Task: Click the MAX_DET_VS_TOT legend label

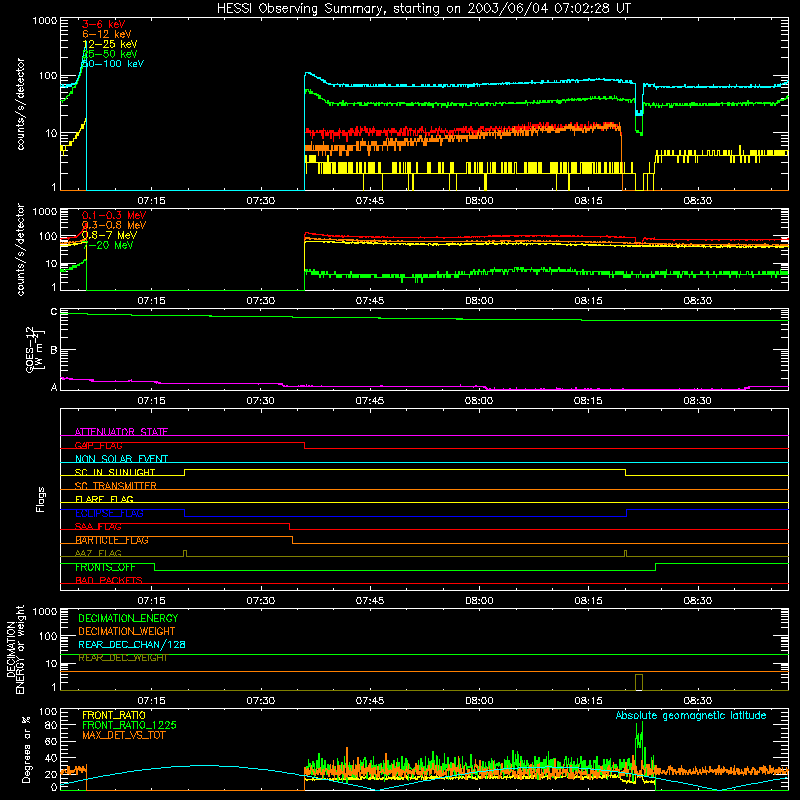Action: point(124,735)
